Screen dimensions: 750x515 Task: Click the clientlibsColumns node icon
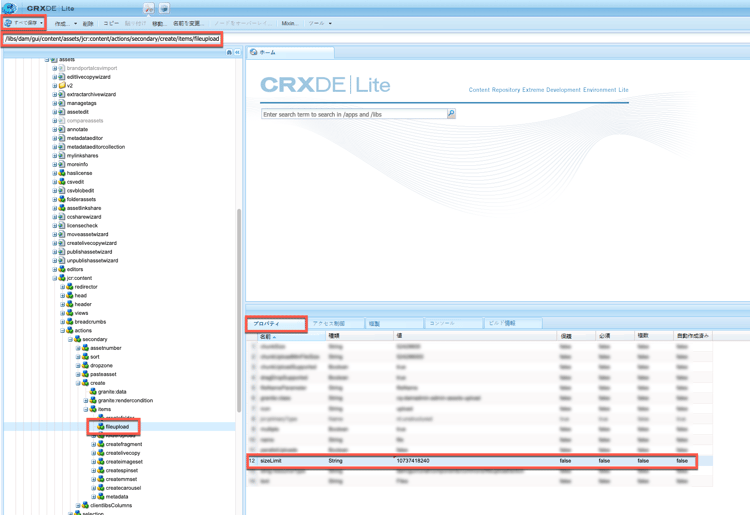coord(85,505)
